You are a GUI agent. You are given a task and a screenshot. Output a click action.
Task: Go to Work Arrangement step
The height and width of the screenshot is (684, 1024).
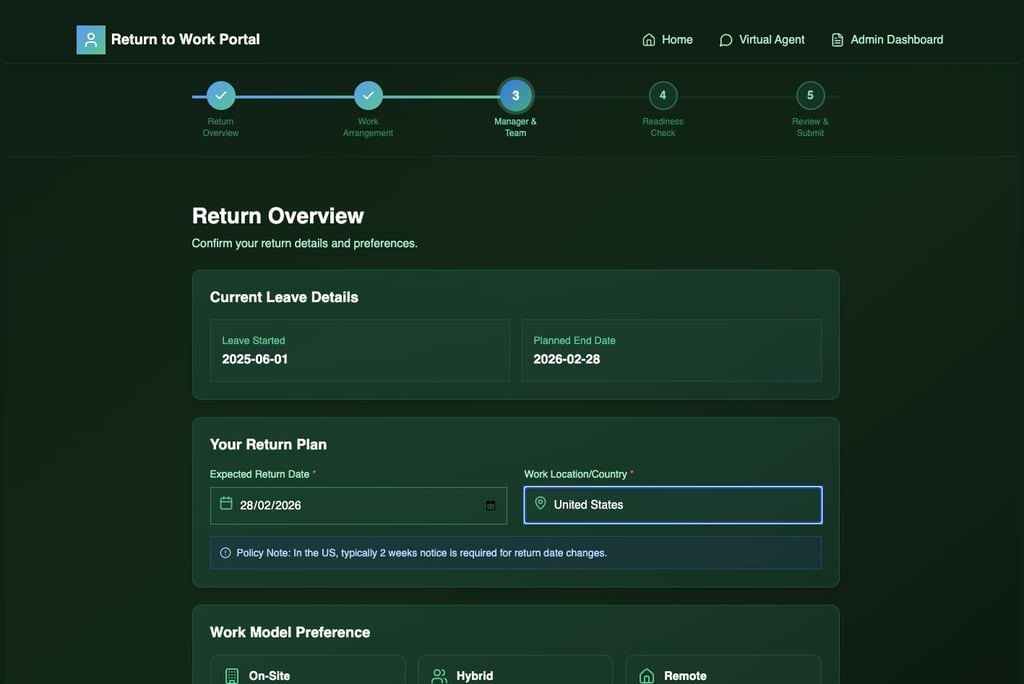coord(368,96)
